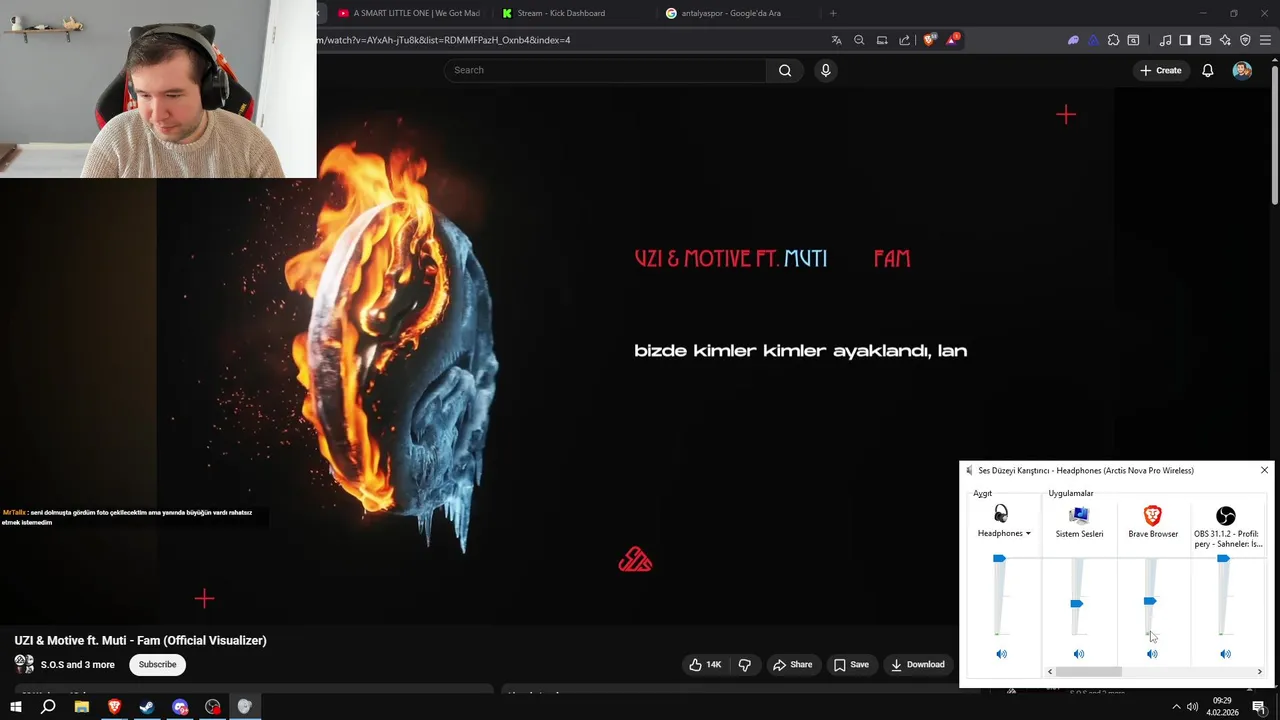Image resolution: width=1280 pixels, height=720 pixels.
Task: Mute the OBS 31.1.2 application volume
Action: (x=1225, y=654)
